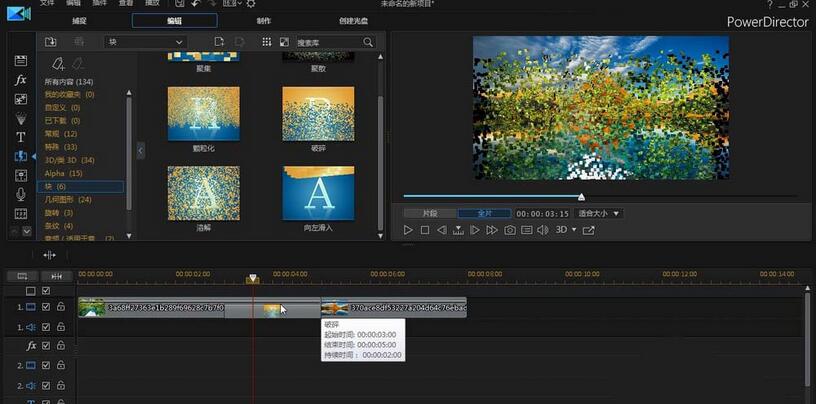This screenshot has height=404, width=817.
Task: Open the 块 category dropdown in library
Action: tap(145, 42)
